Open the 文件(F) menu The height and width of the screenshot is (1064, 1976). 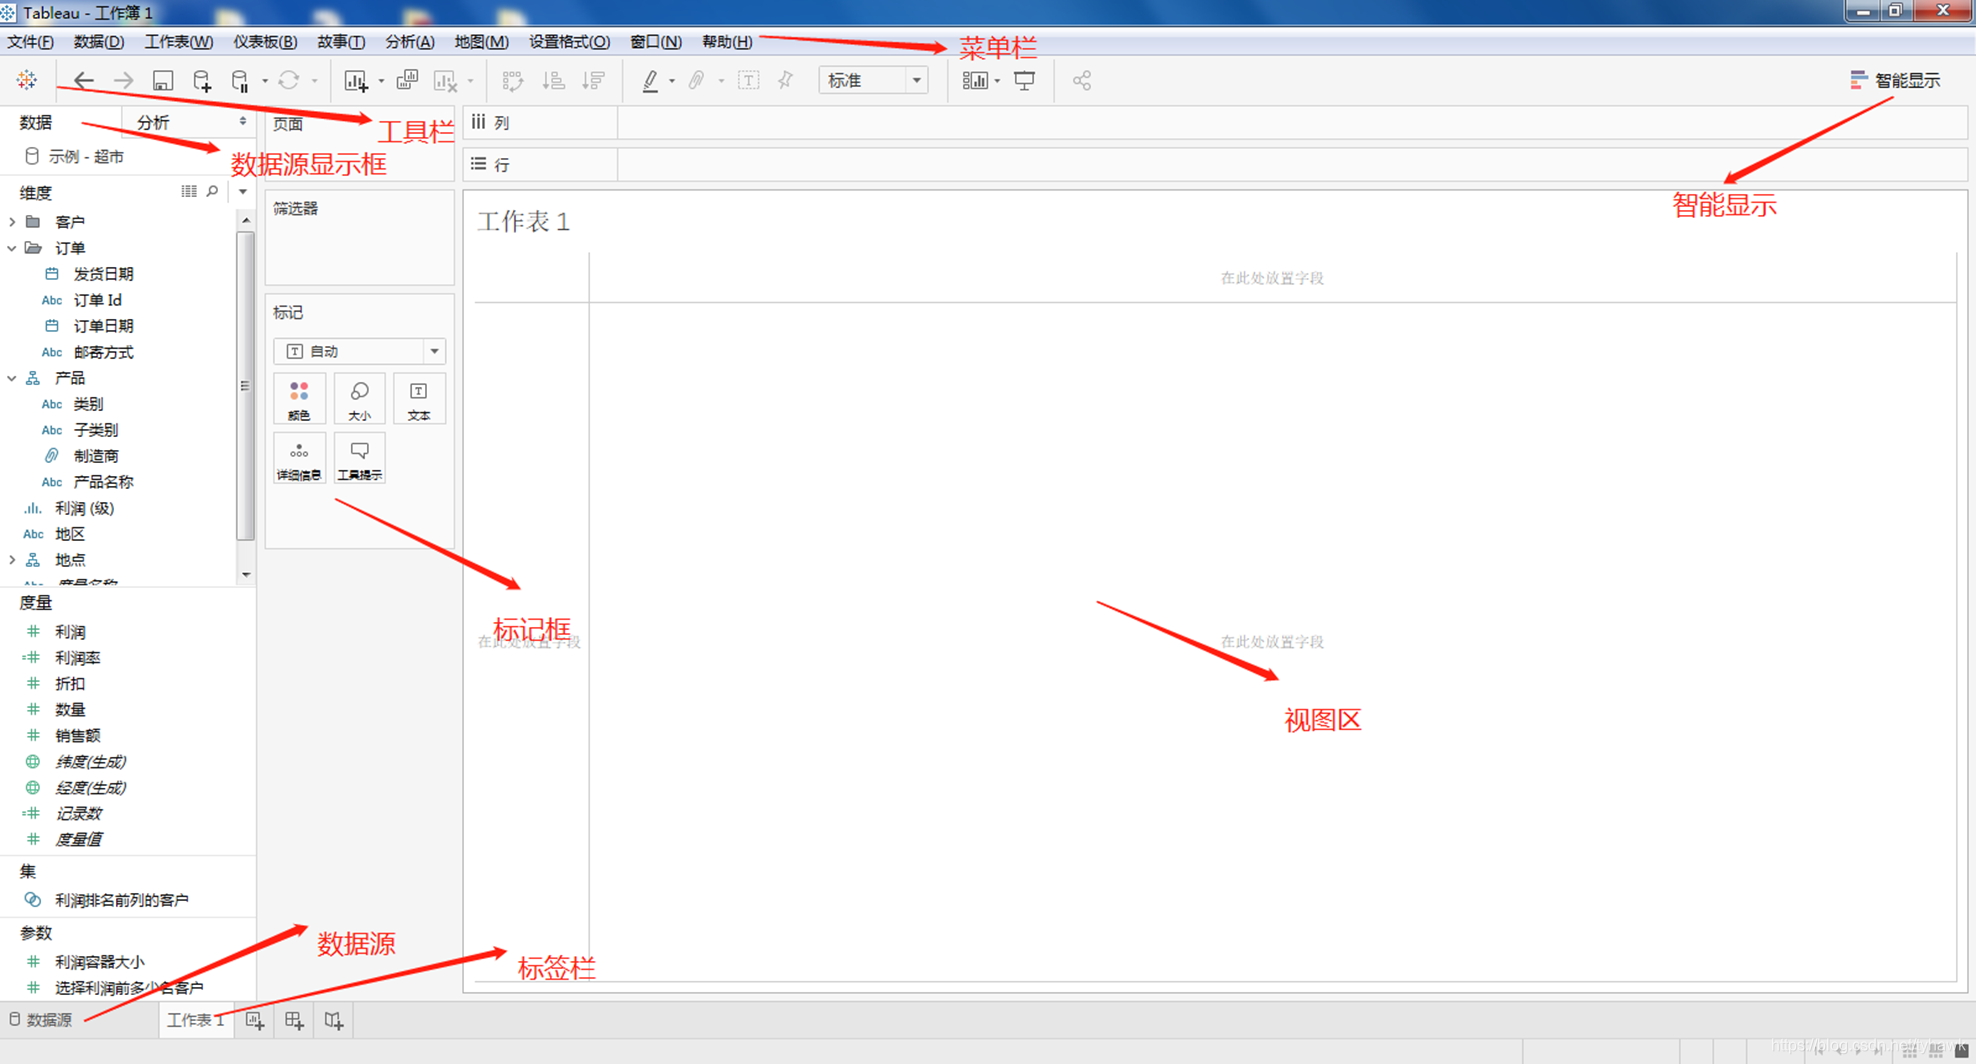coord(30,42)
